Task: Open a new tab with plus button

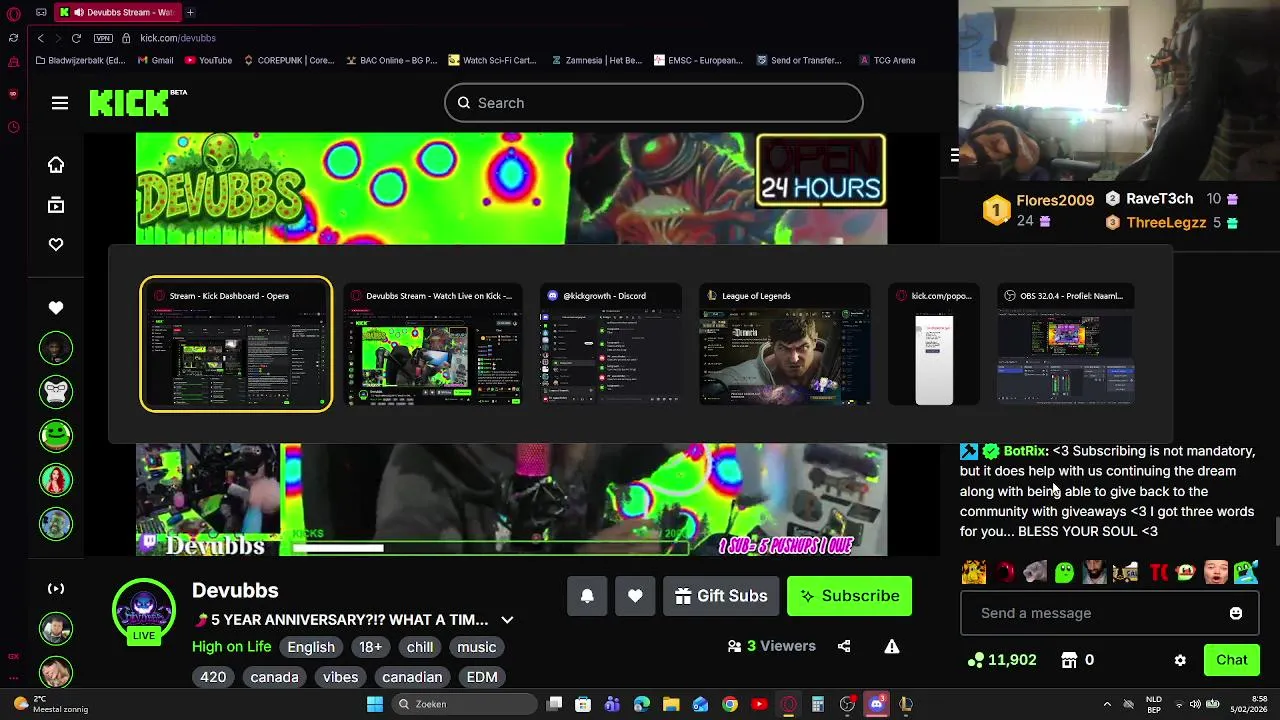Action: click(x=190, y=12)
